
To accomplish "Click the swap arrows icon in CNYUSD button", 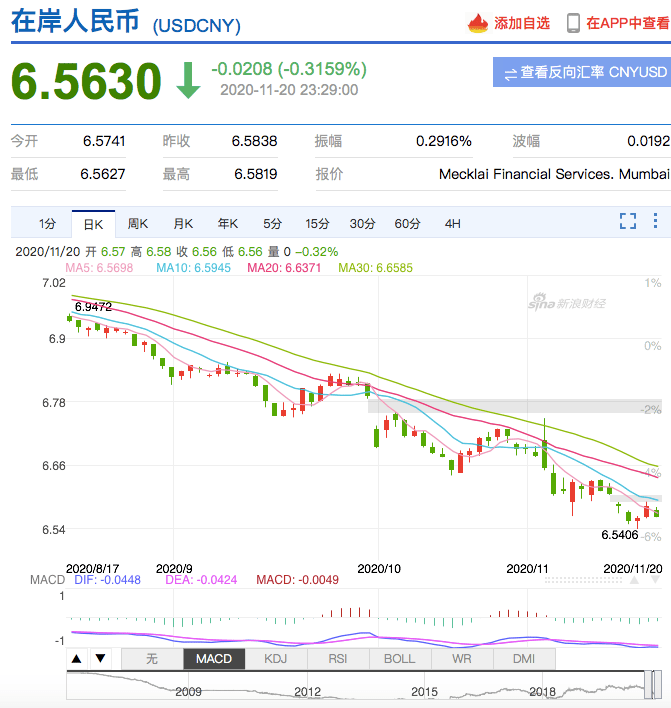I will pos(510,74).
